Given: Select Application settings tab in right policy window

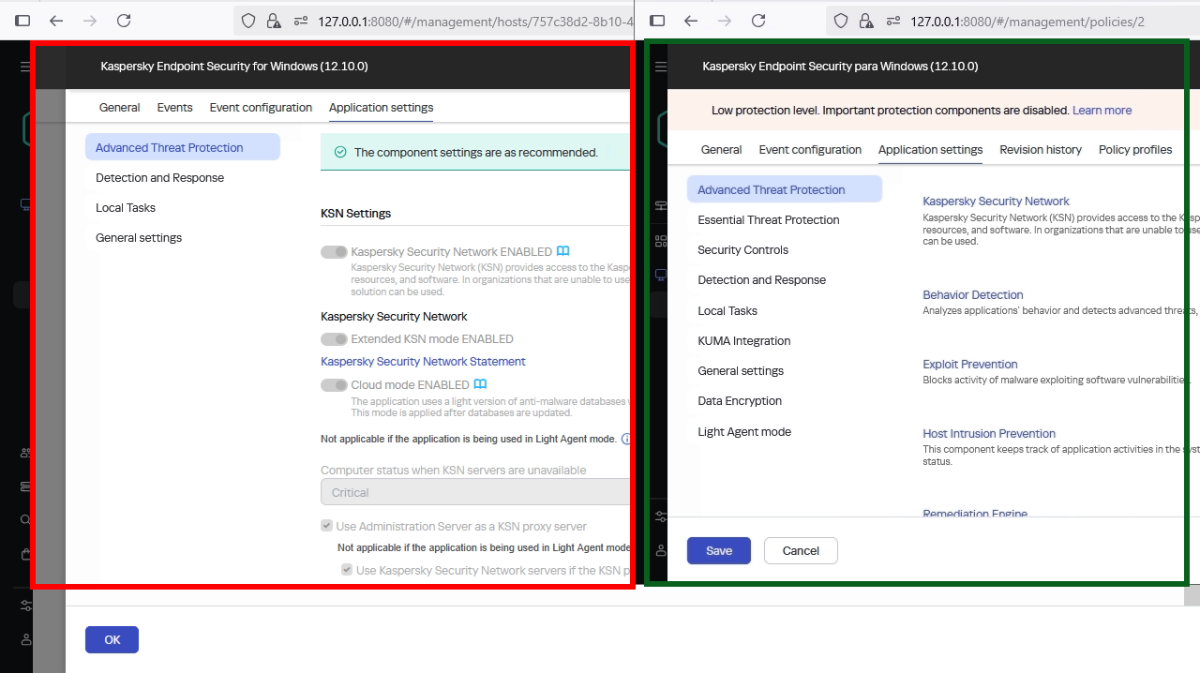Looking at the screenshot, I should click(930, 150).
